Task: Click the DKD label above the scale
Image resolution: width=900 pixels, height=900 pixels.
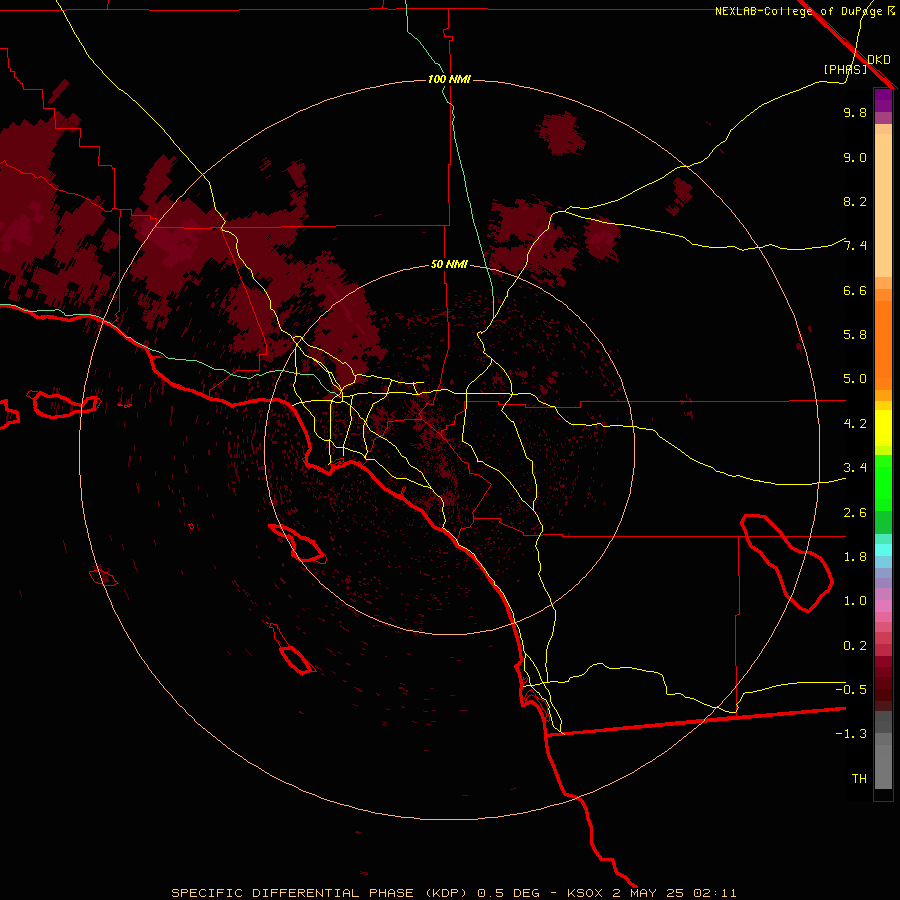Action: pos(879,59)
